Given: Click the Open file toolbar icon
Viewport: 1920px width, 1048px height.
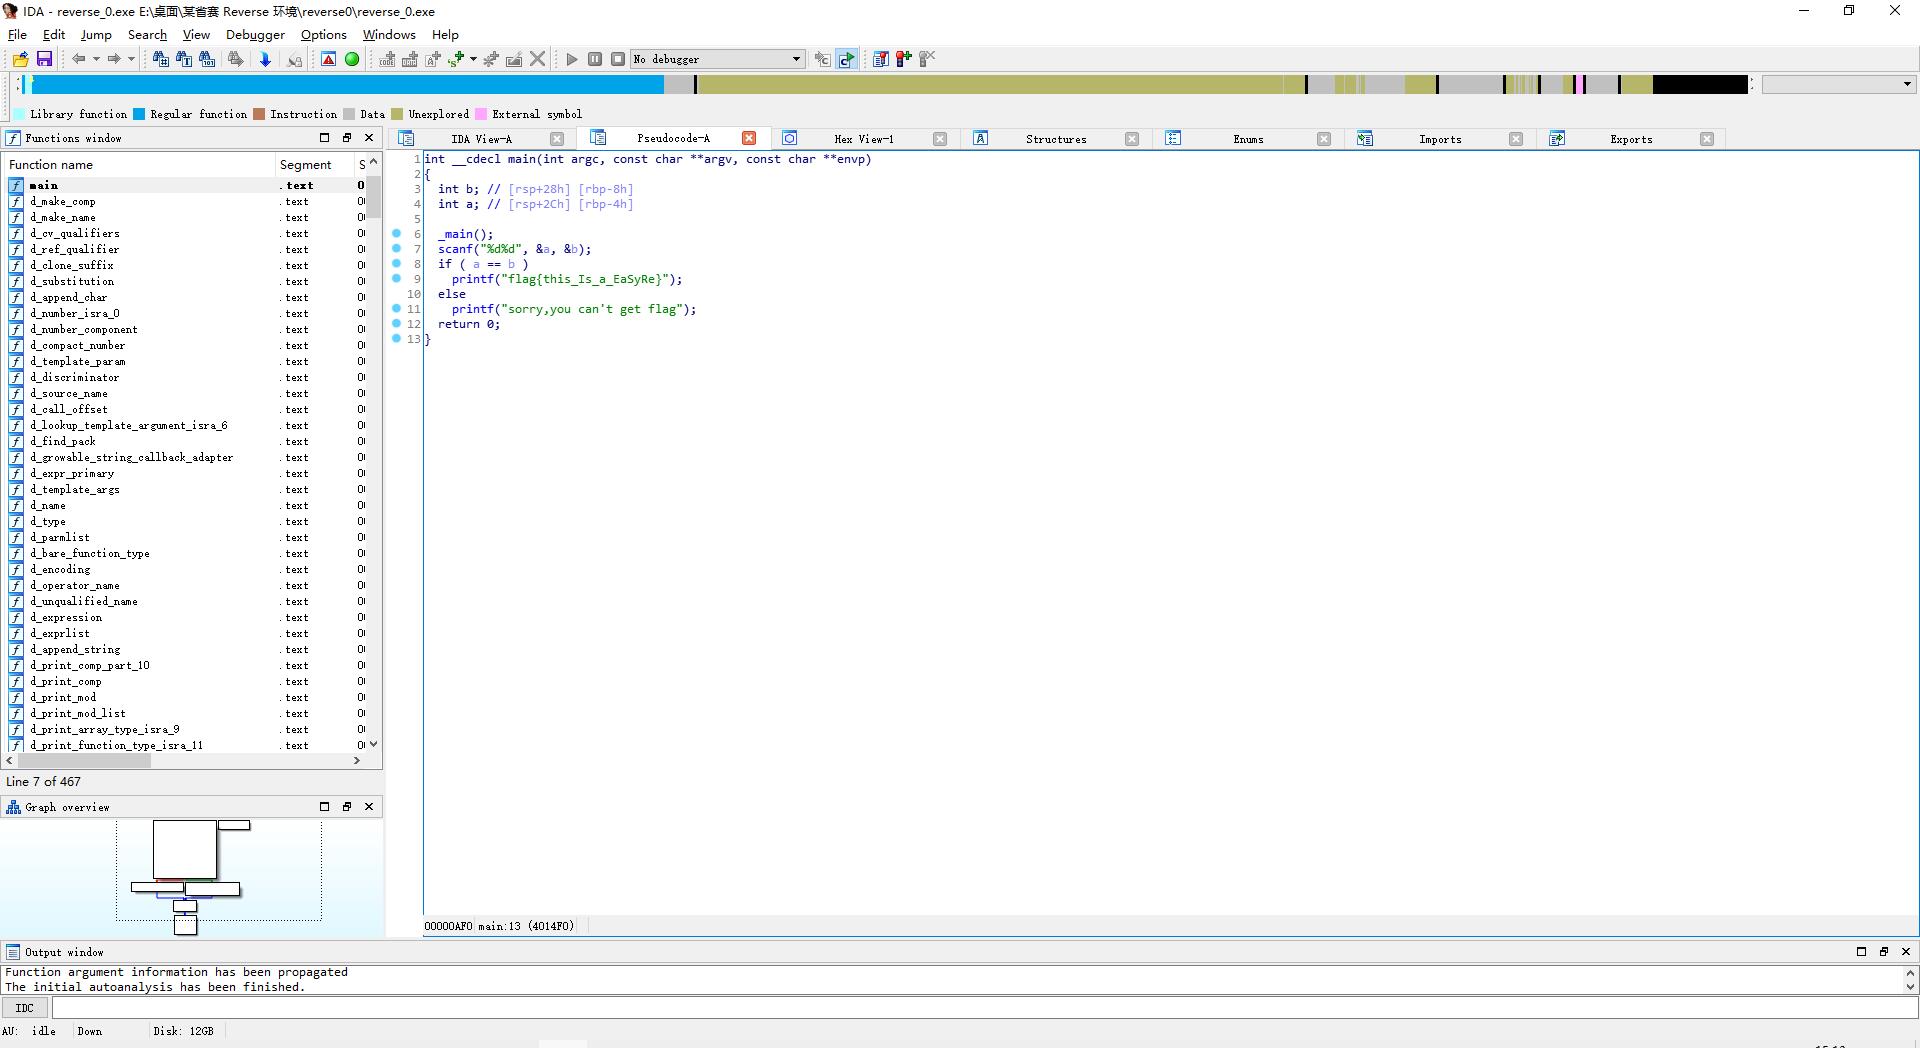Looking at the screenshot, I should pos(20,59).
